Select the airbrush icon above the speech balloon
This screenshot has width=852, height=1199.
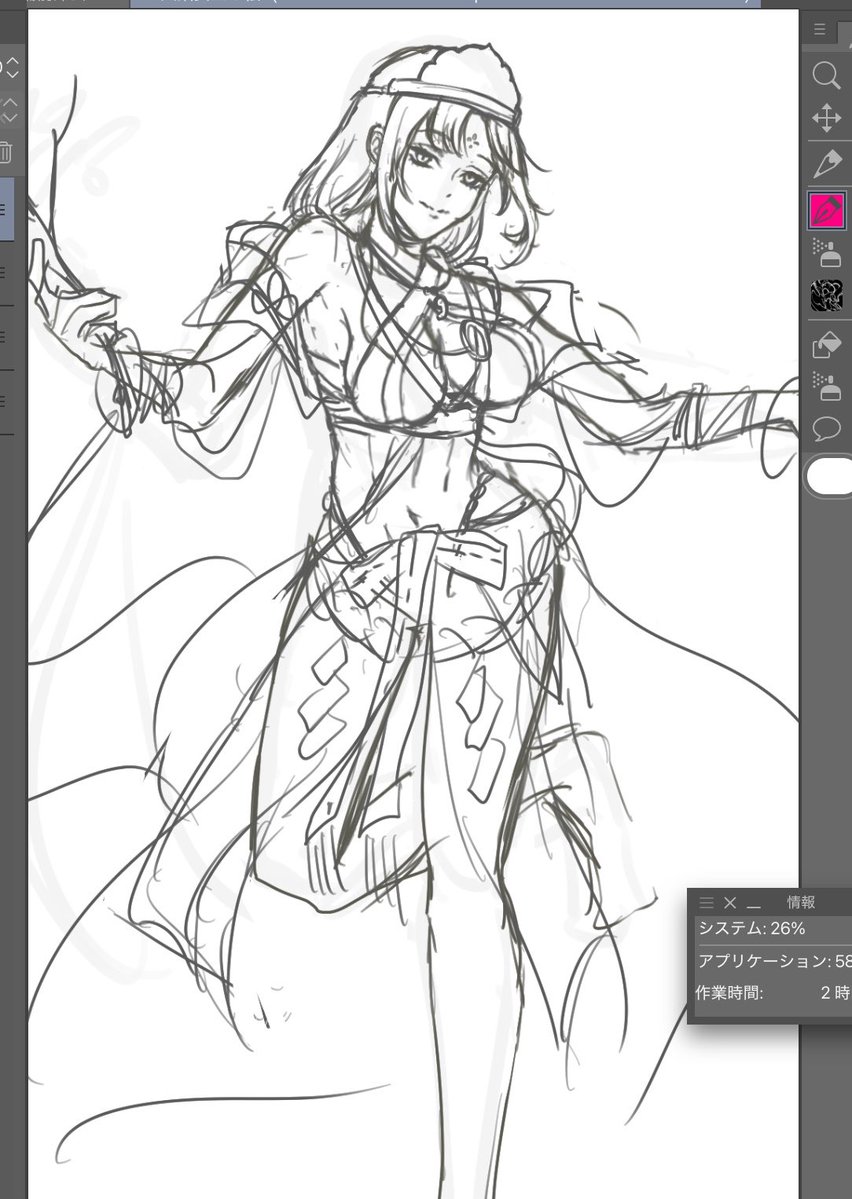826,386
